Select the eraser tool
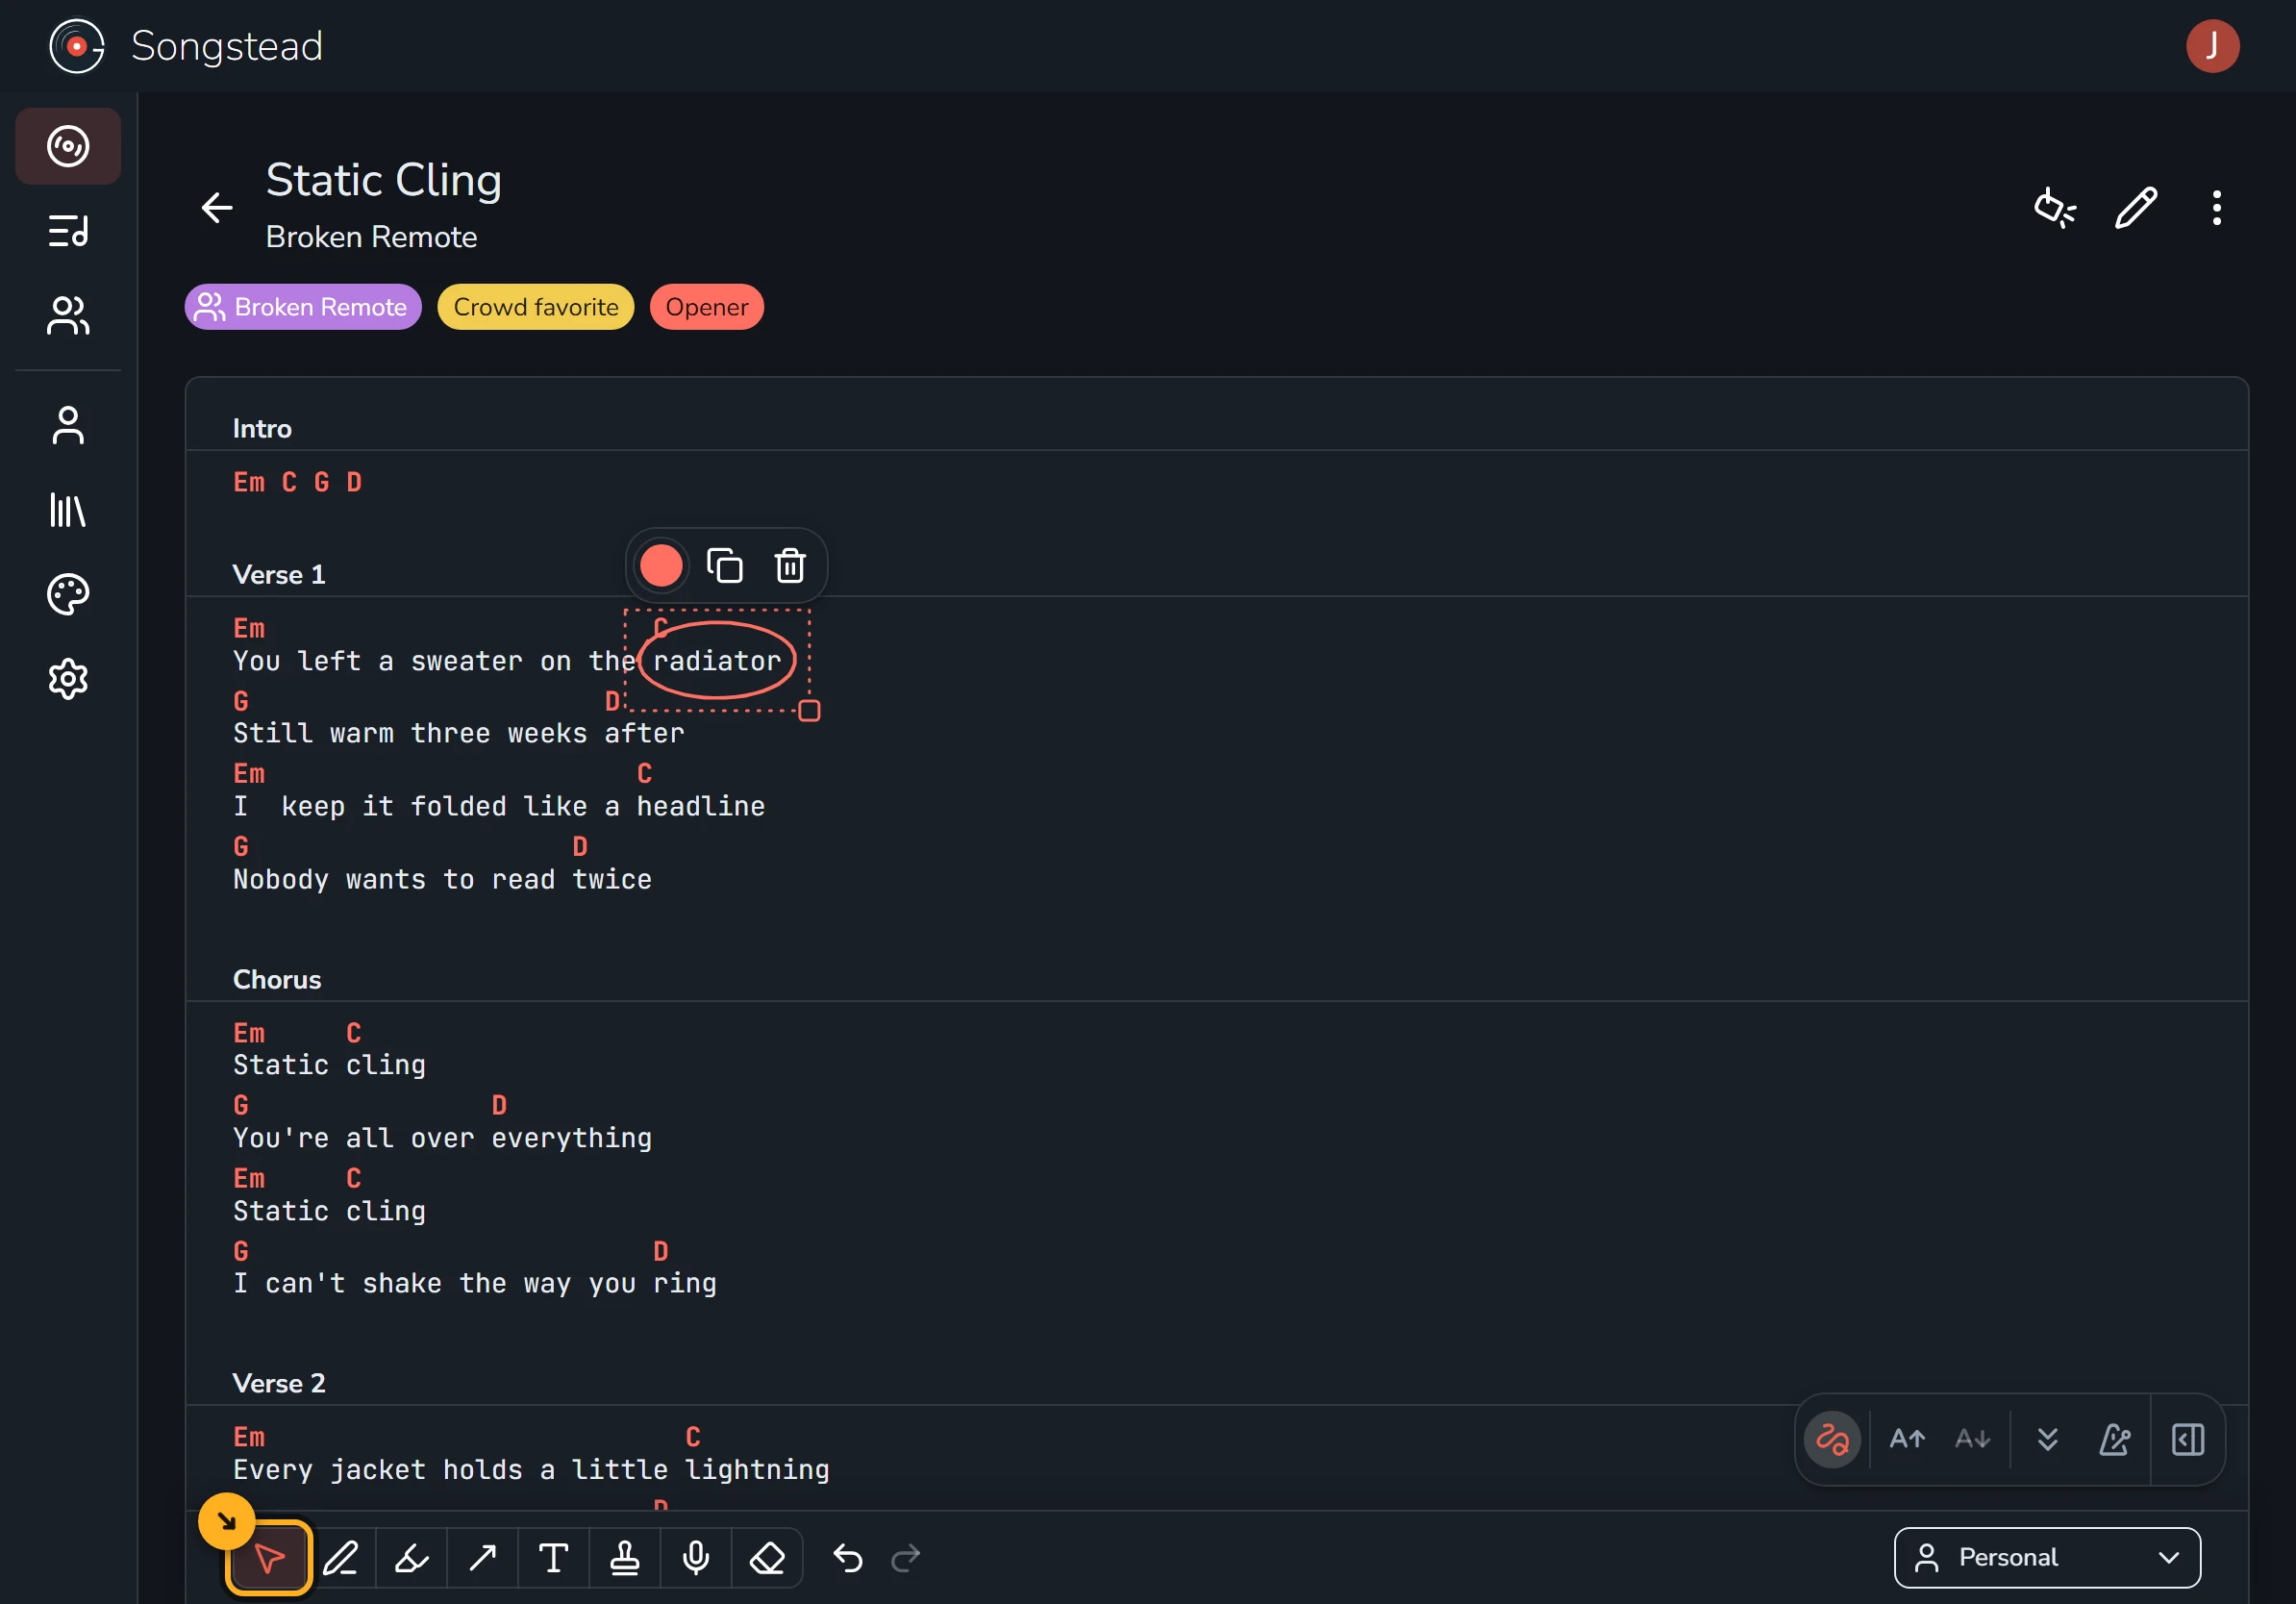Image resolution: width=2296 pixels, height=1604 pixels. (x=767, y=1557)
